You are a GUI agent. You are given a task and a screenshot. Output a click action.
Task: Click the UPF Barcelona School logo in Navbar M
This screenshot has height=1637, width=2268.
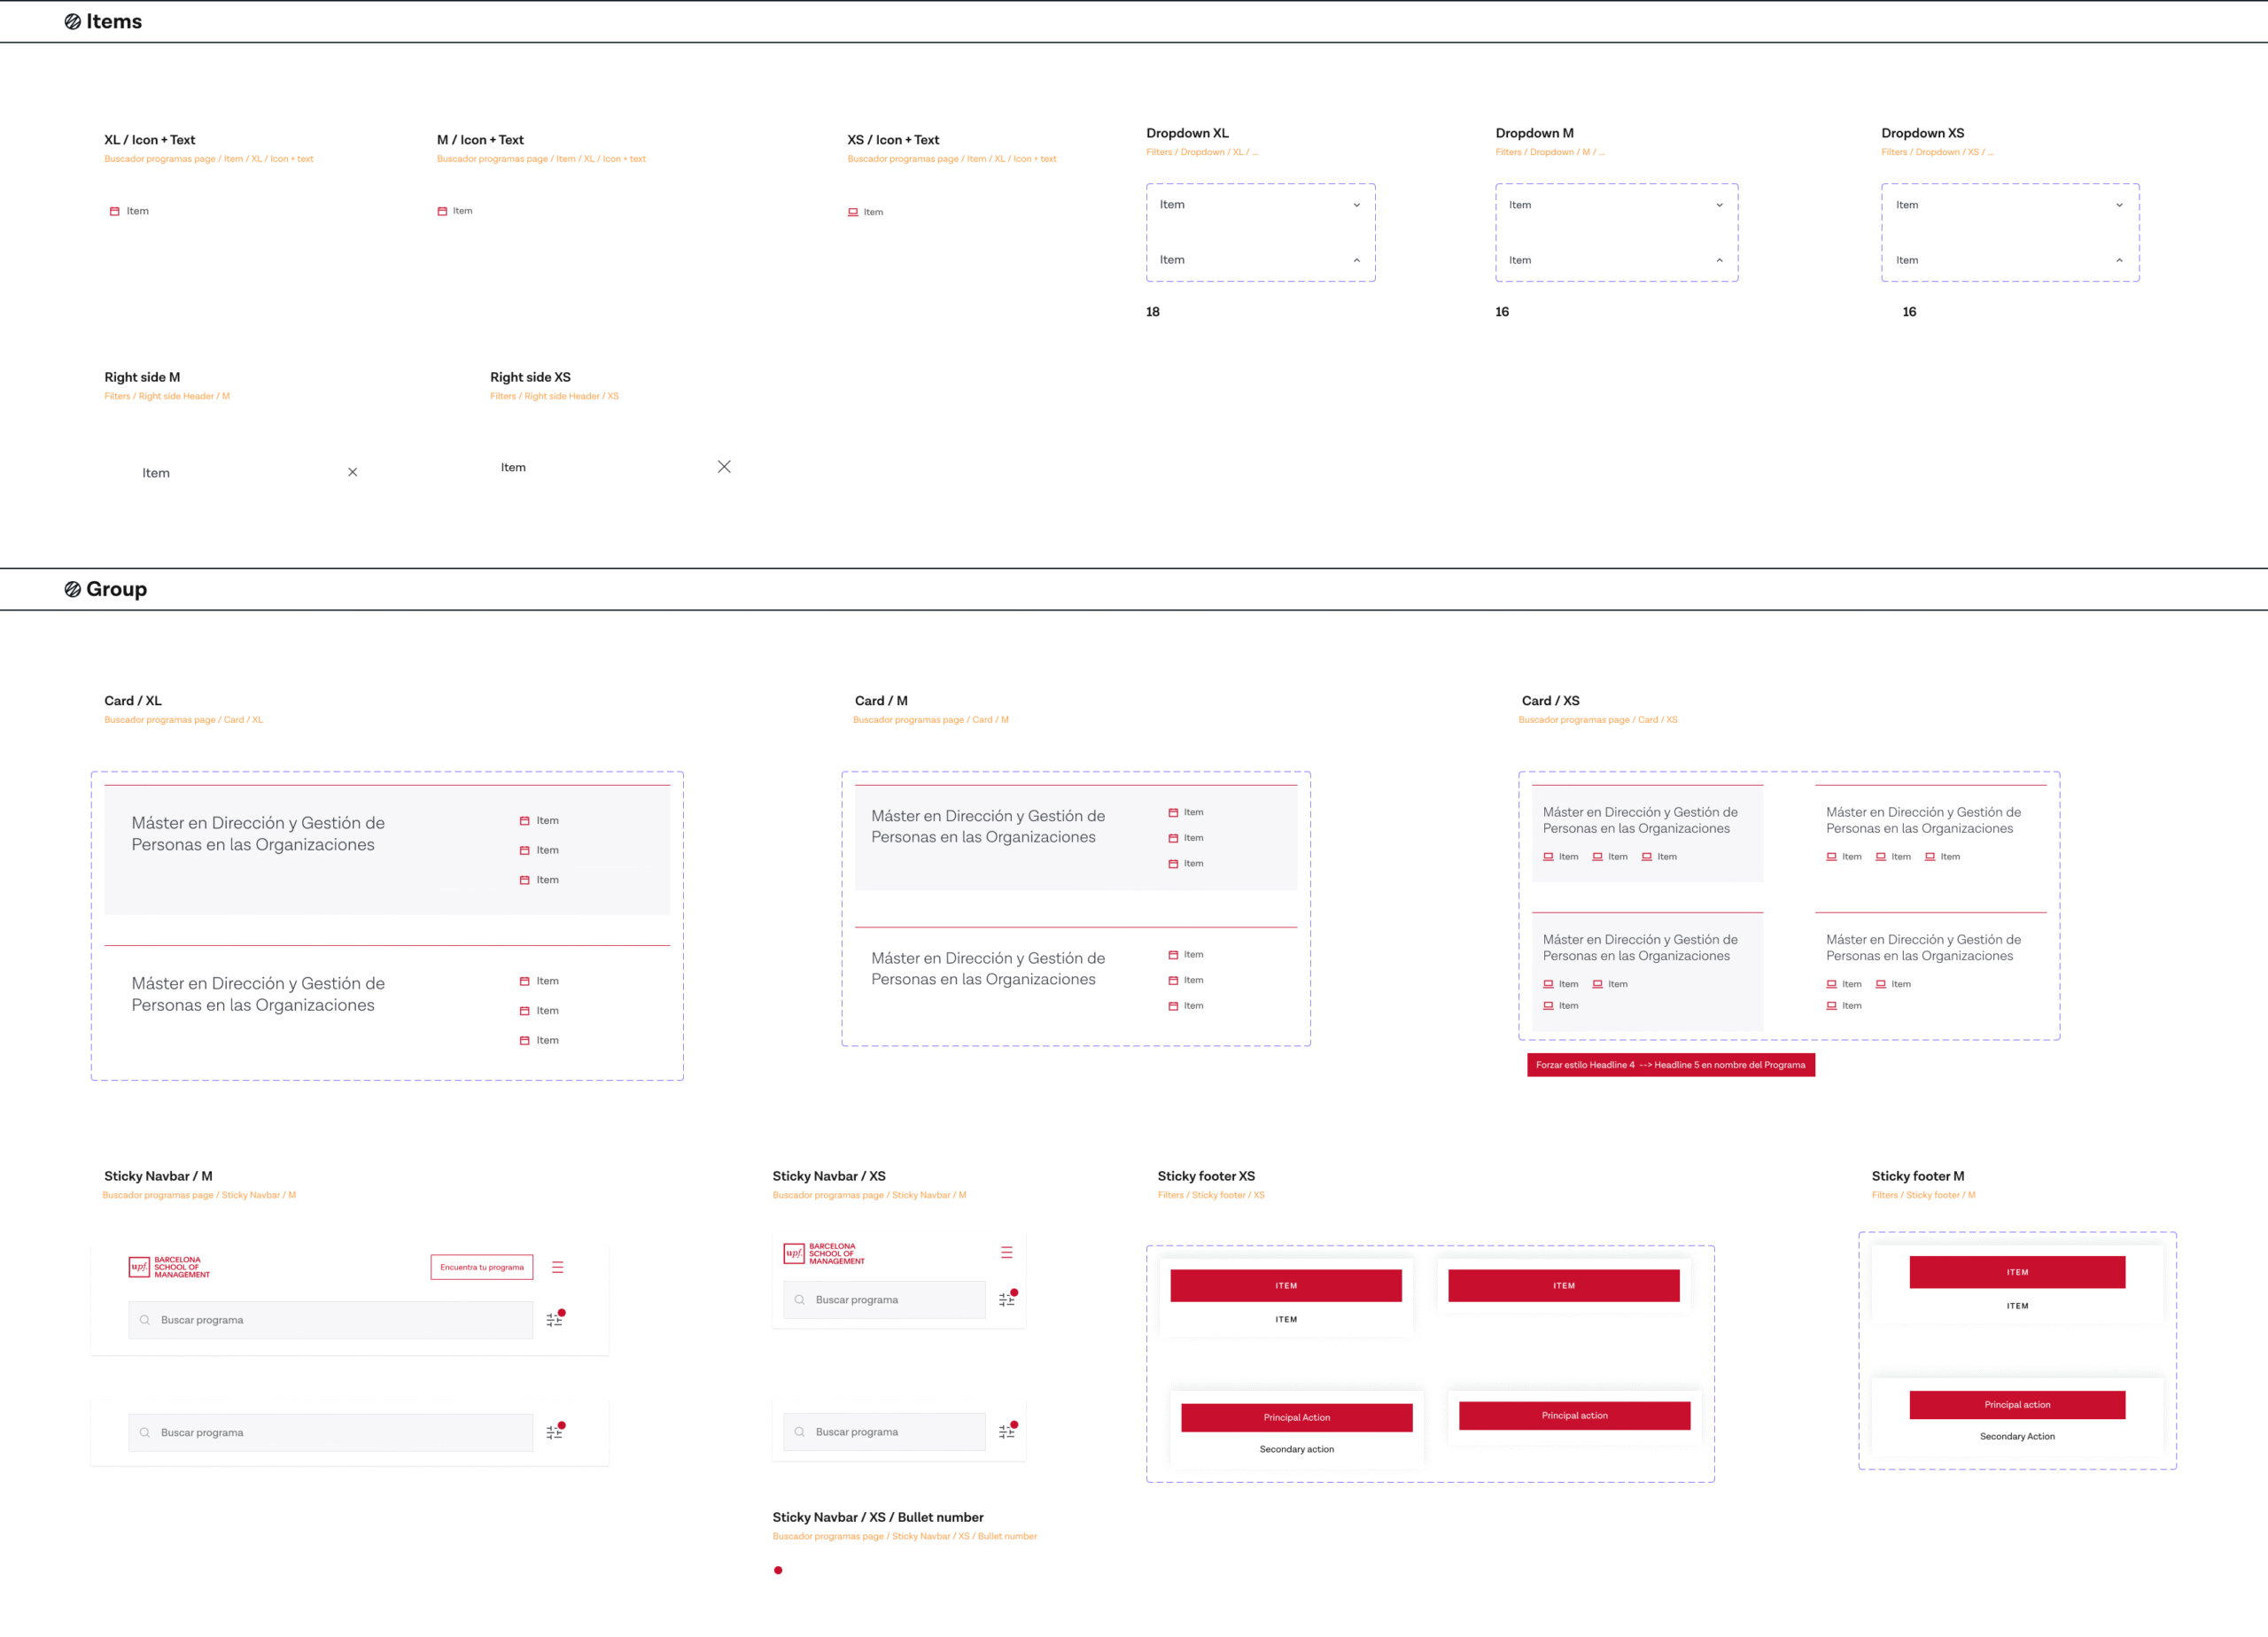[x=169, y=1267]
